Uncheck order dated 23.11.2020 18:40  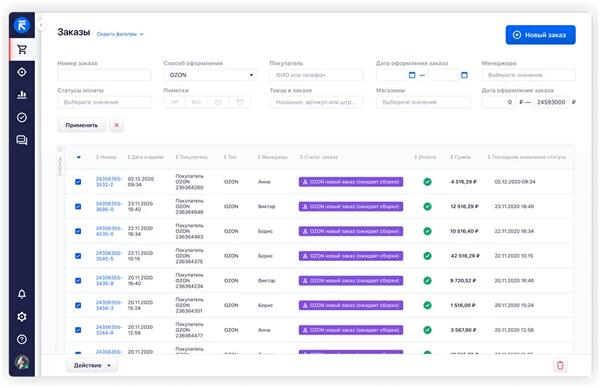tap(78, 207)
